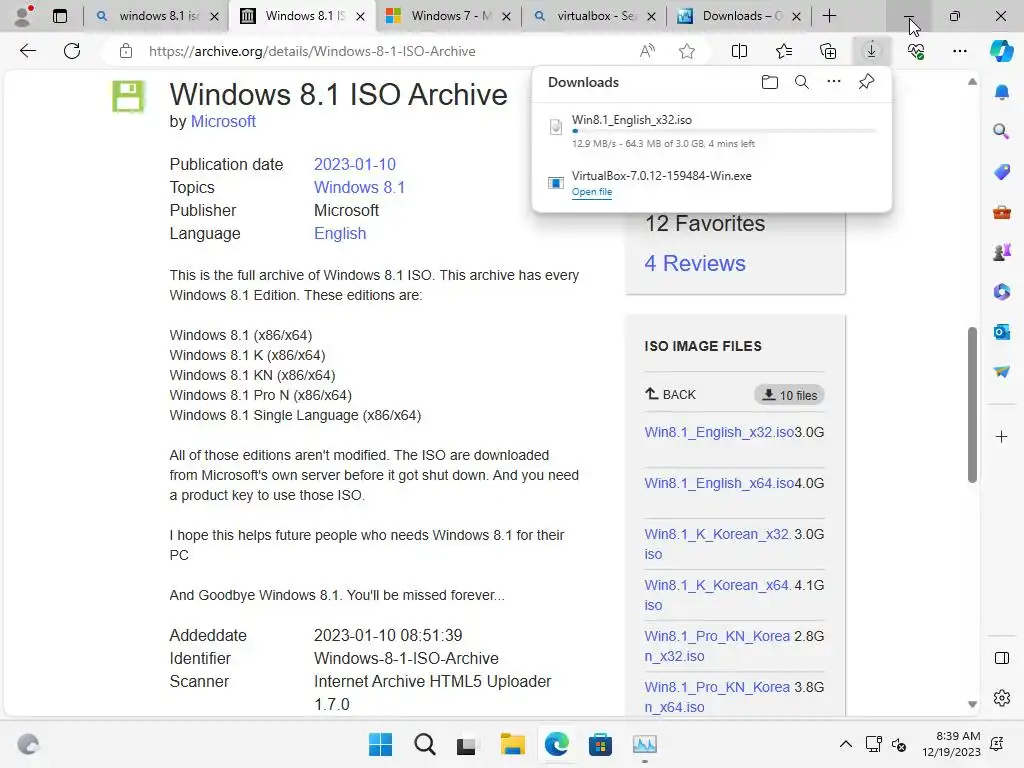
Task: Open file link for VirtualBox download
Action: click(592, 192)
